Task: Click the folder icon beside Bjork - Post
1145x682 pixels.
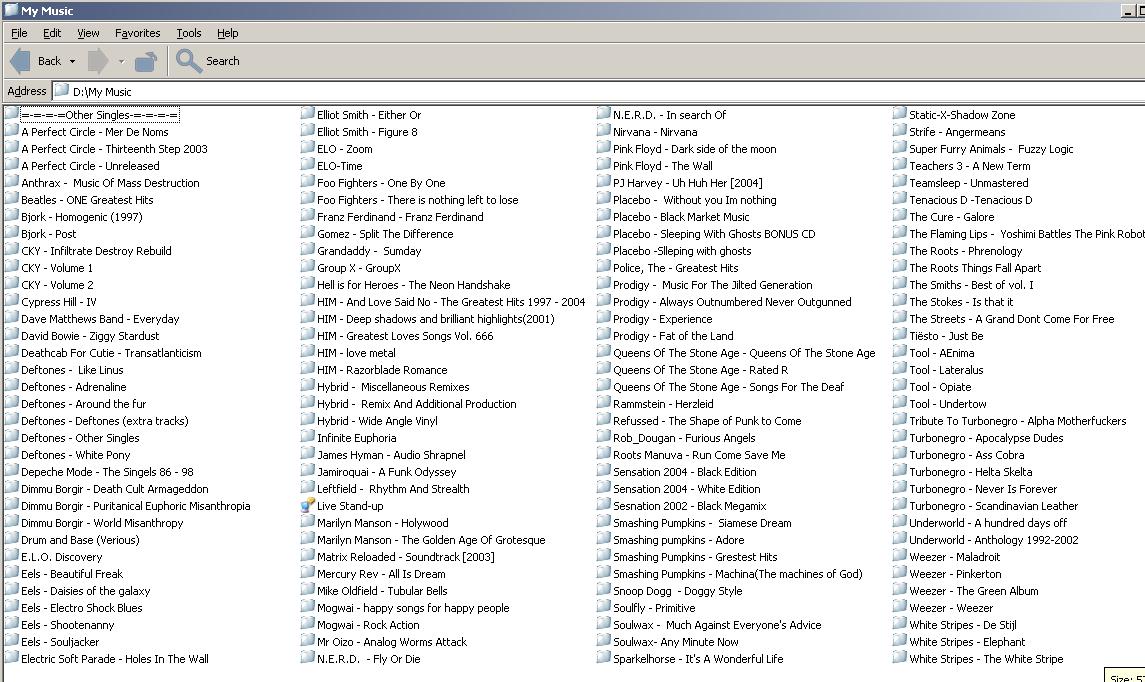Action: [x=12, y=233]
